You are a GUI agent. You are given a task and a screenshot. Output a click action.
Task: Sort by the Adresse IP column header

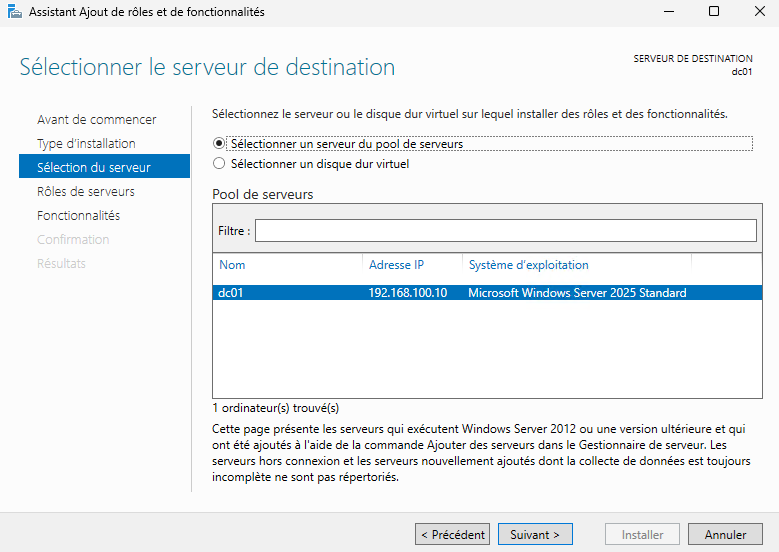tap(396, 265)
